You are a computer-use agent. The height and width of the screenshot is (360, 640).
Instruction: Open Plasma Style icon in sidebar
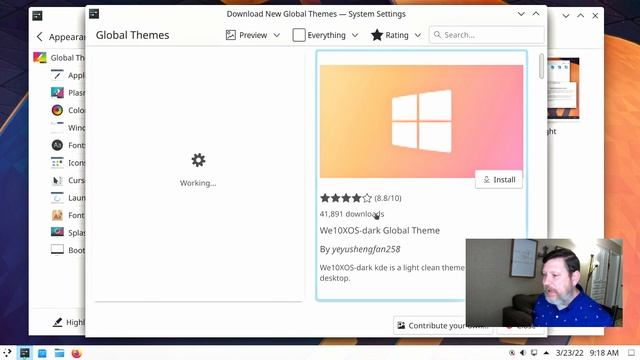pyautogui.click(x=57, y=93)
